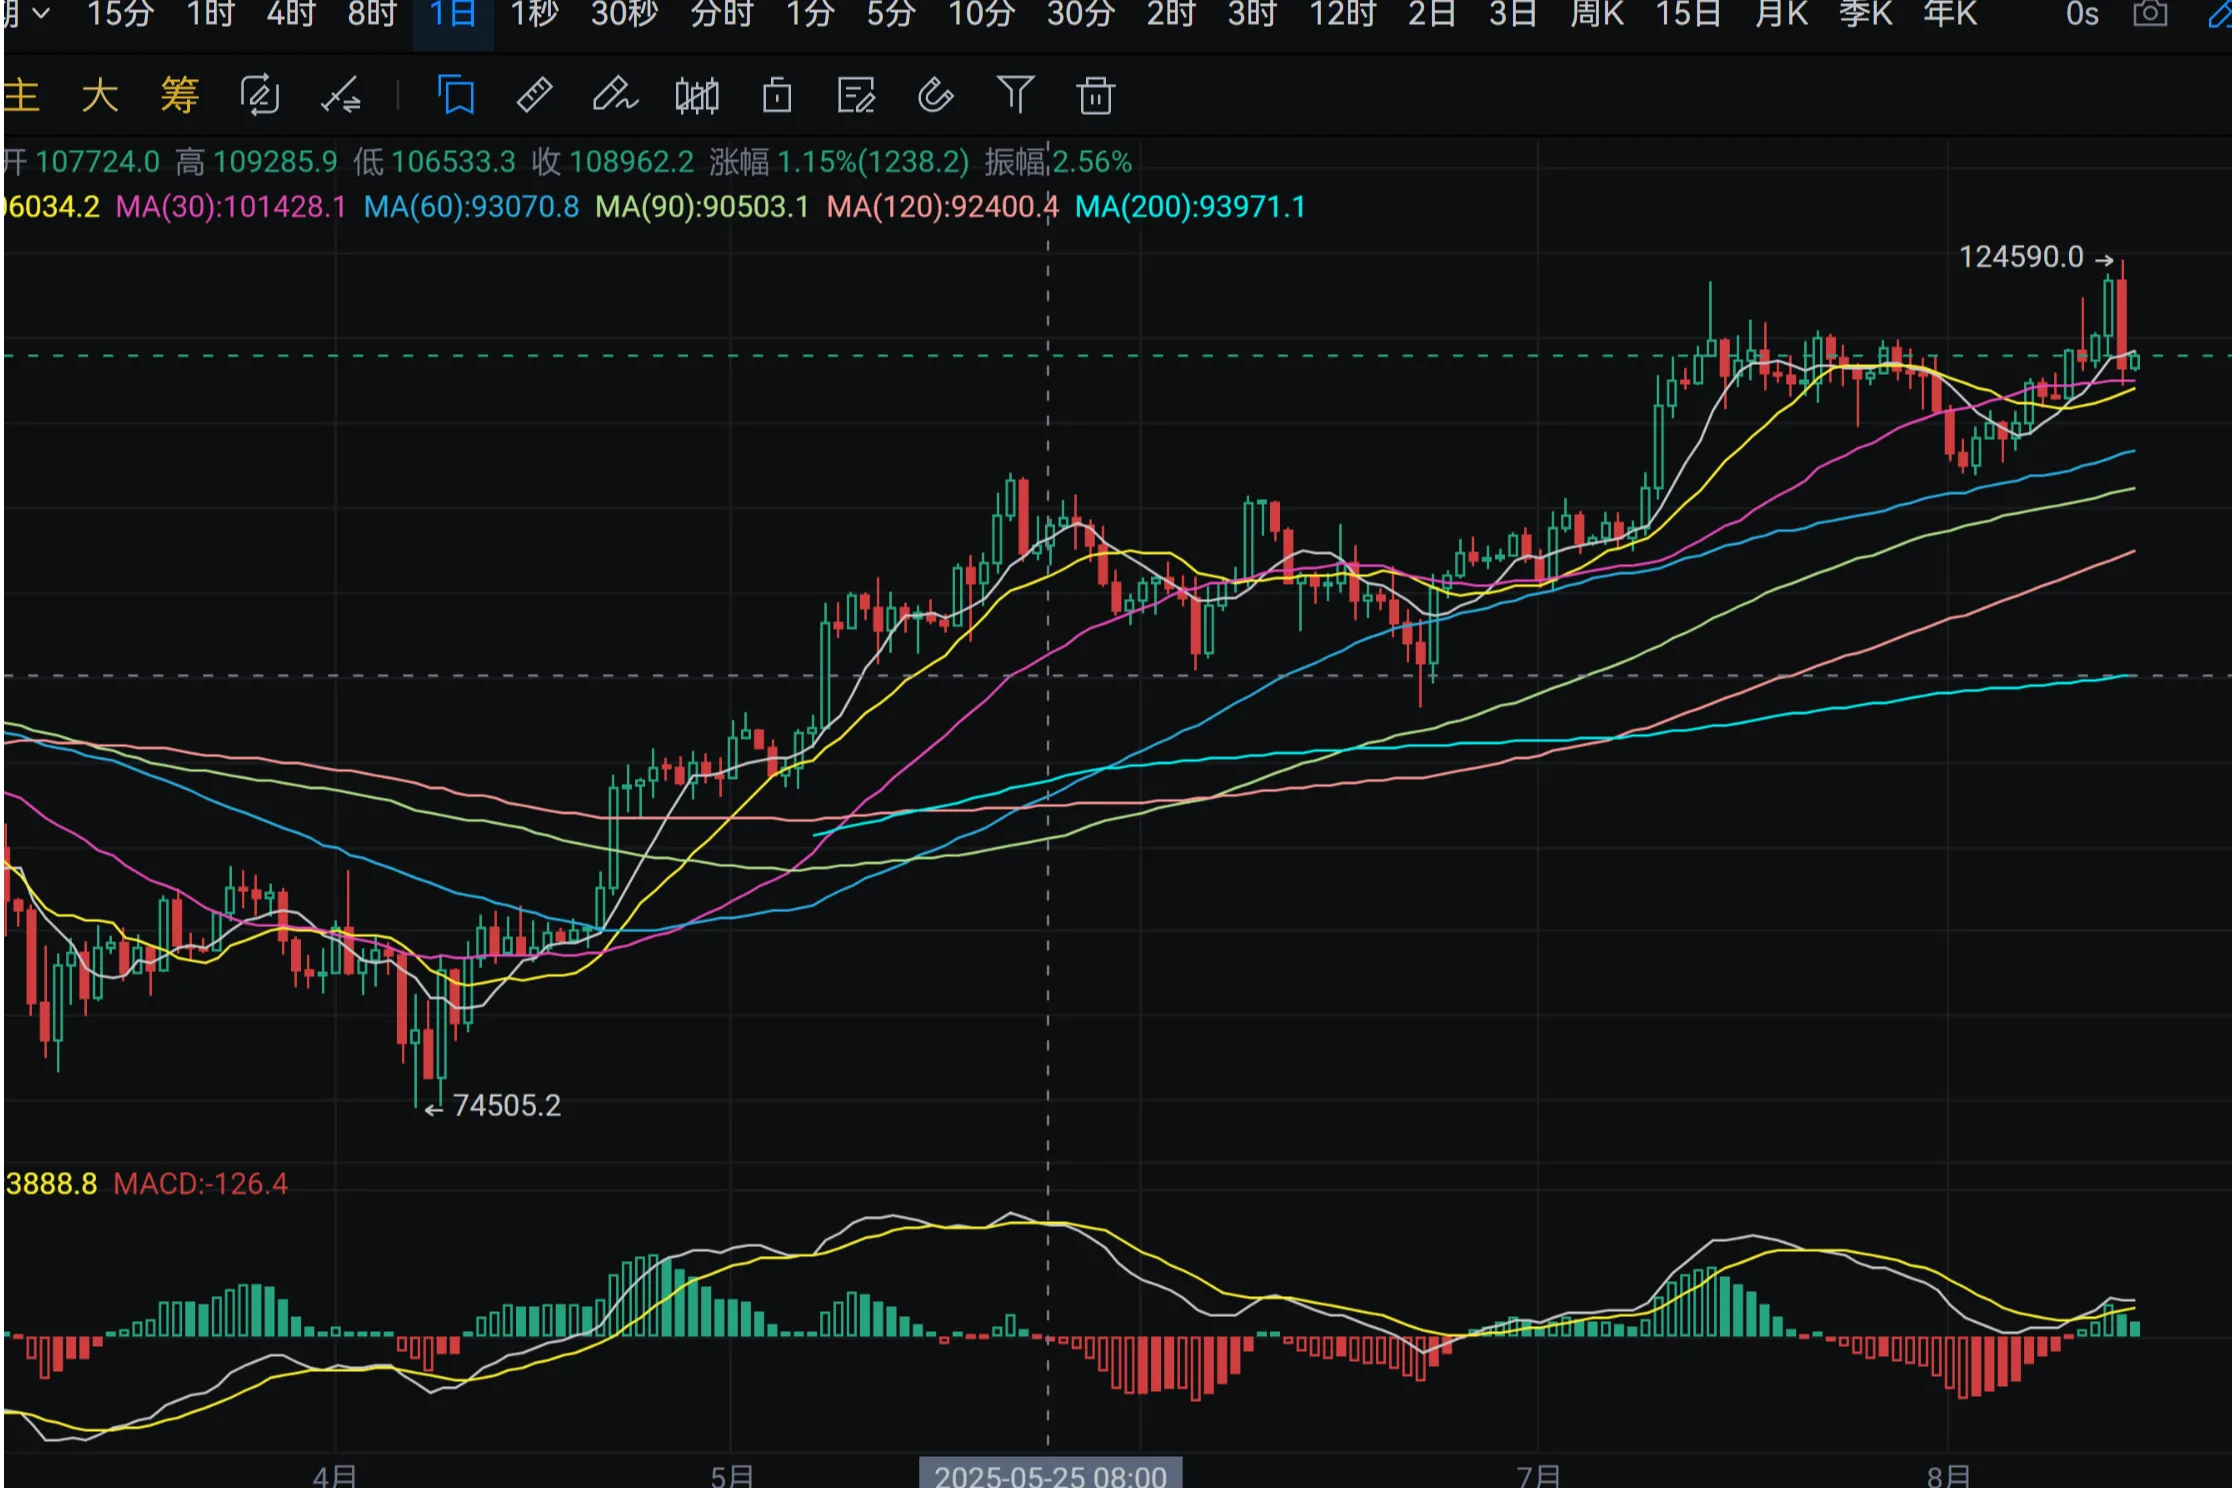Click the 收 108962.2 close price value

tap(612, 162)
